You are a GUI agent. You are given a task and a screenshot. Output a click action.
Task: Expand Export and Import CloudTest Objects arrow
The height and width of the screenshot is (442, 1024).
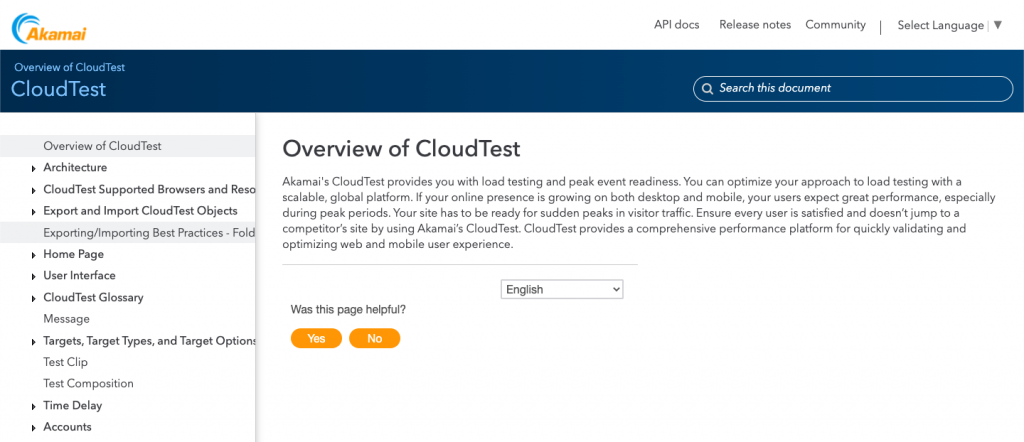(33, 212)
